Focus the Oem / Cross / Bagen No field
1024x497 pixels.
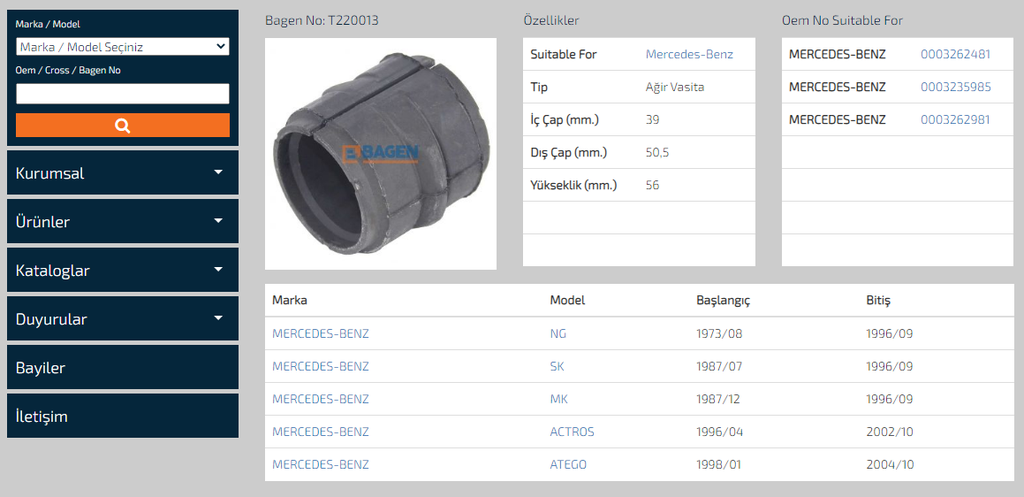pos(123,93)
